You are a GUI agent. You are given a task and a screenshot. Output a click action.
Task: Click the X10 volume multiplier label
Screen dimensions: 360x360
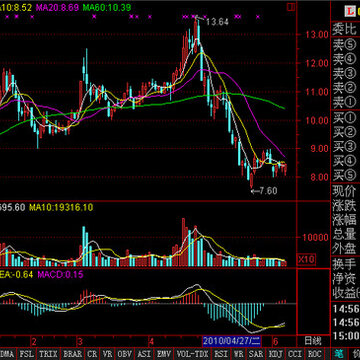306,259
